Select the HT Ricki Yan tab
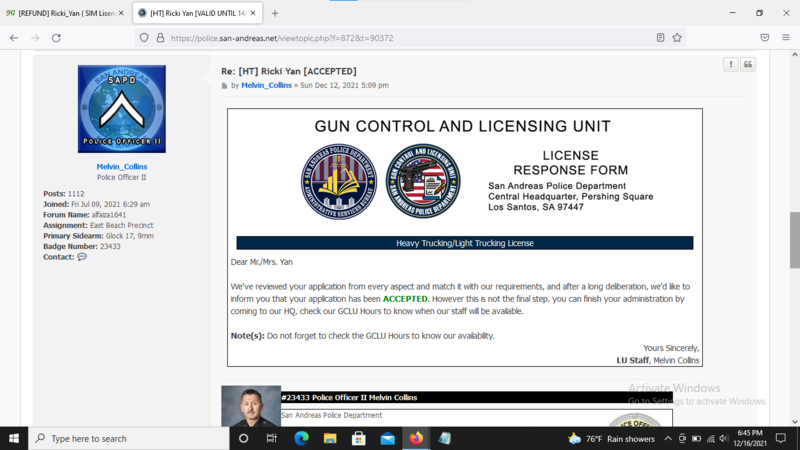800x450 pixels. pyautogui.click(x=197, y=13)
